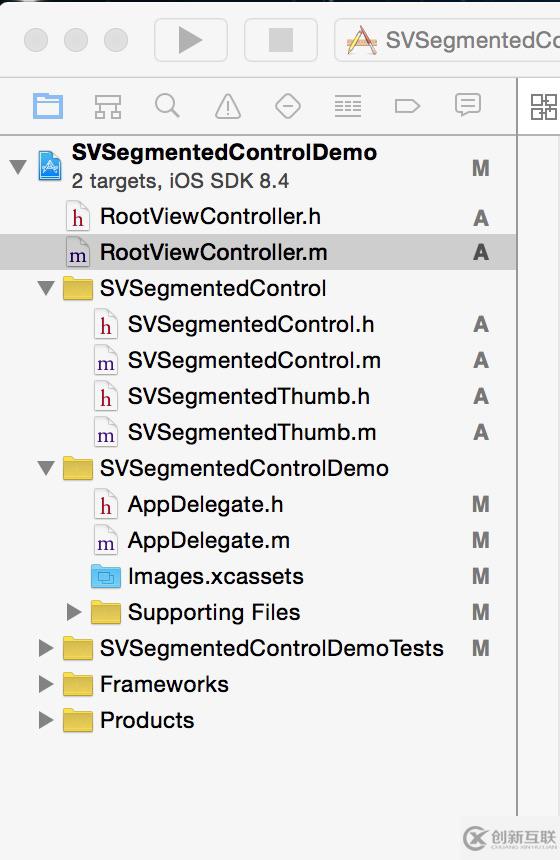Open the Breakpoint navigator icon
The width and height of the screenshot is (560, 860).
coord(407,106)
